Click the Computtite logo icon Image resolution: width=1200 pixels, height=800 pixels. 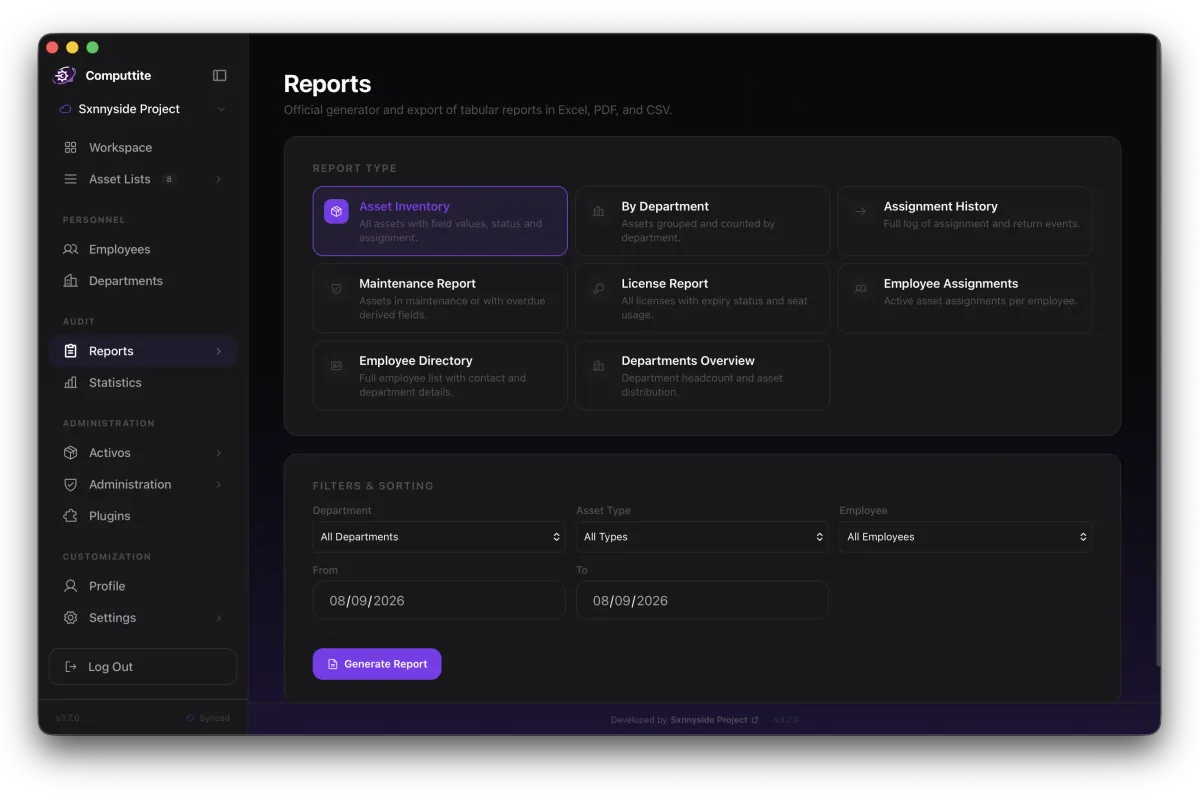(x=64, y=75)
